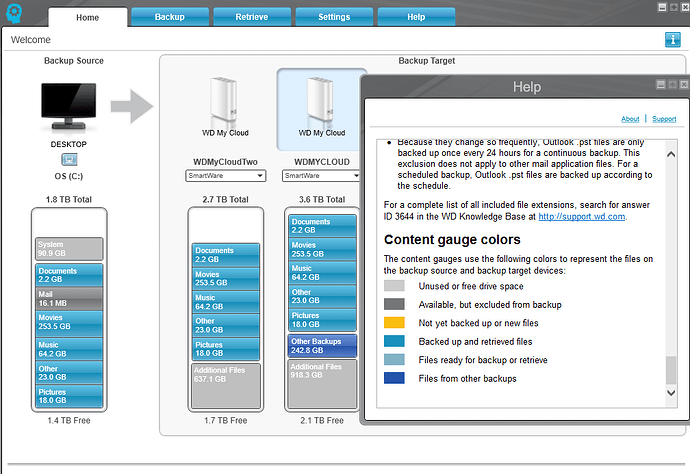The width and height of the screenshot is (690, 474).
Task: Click the 'Backup Target' heading
Action: [427, 61]
